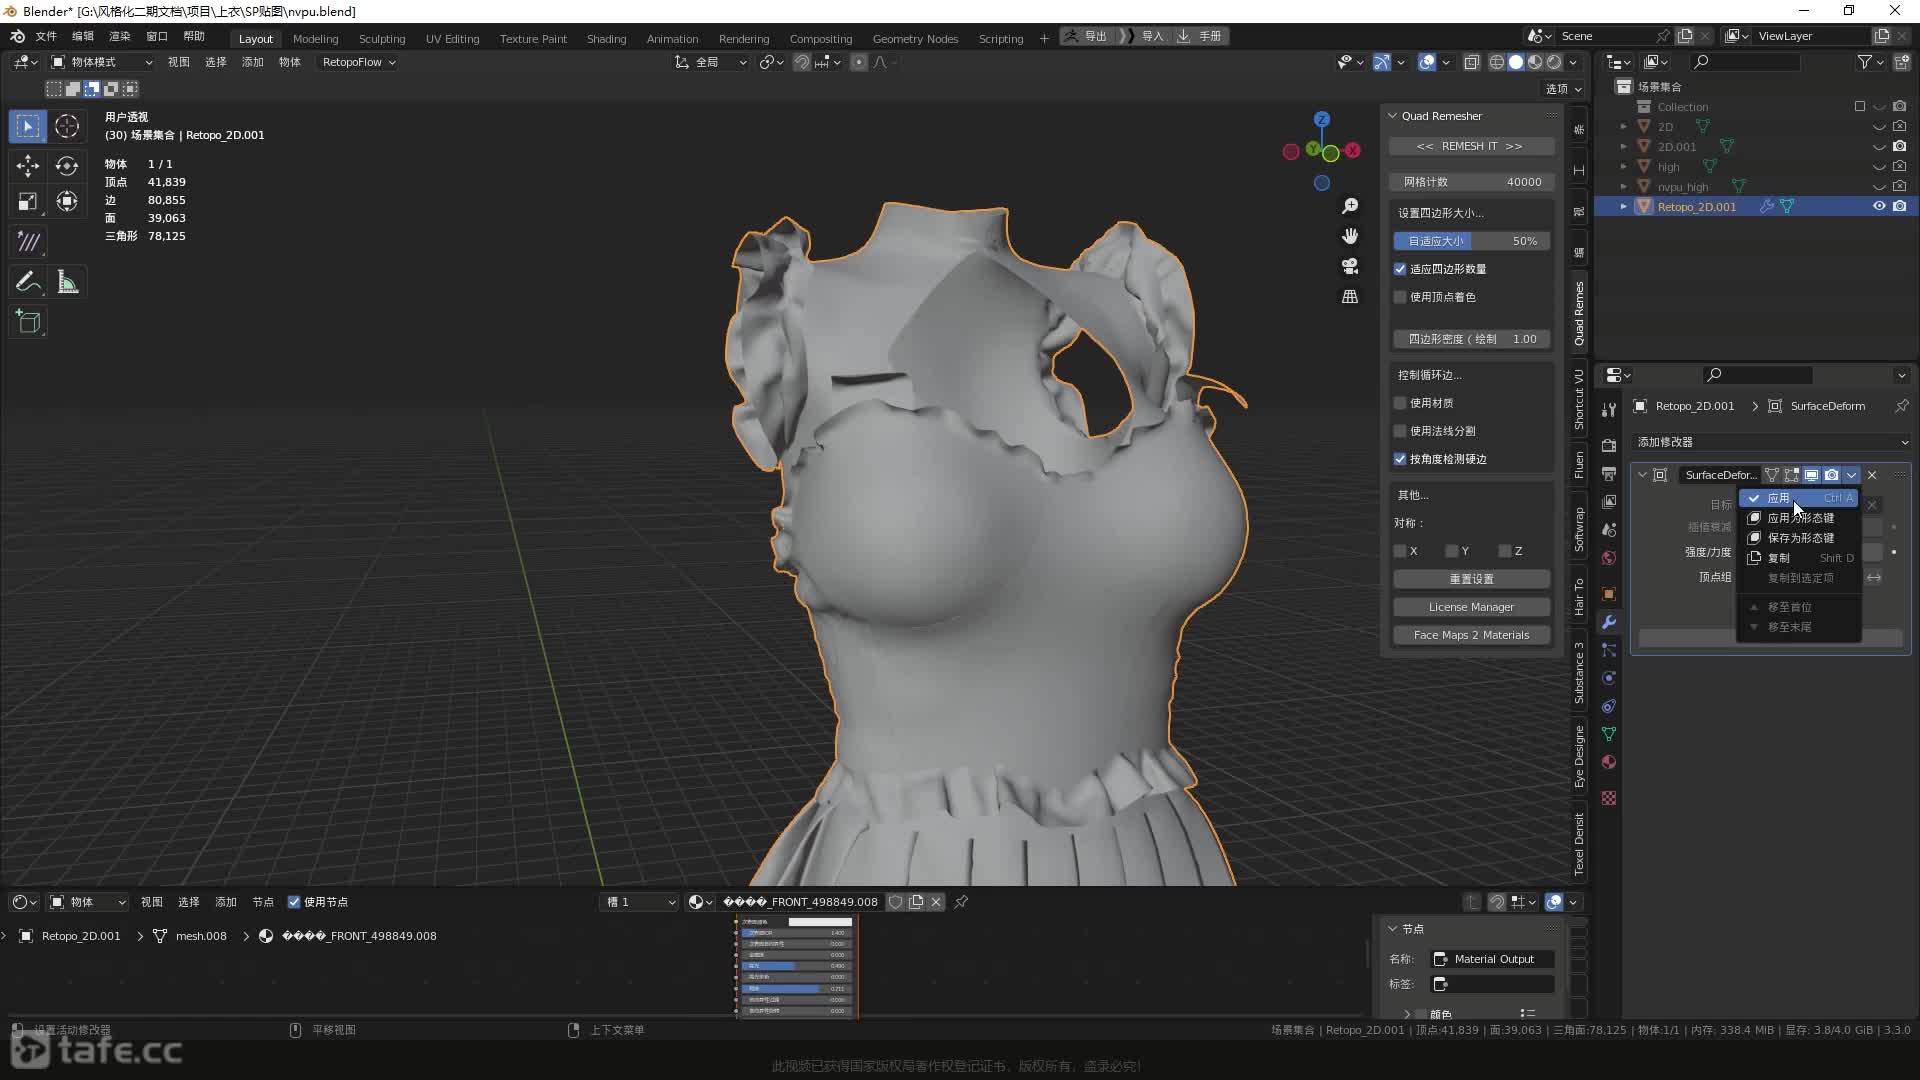The image size is (1920, 1080).
Task: Choose 应用 in the modifier menu
Action: 1799,498
